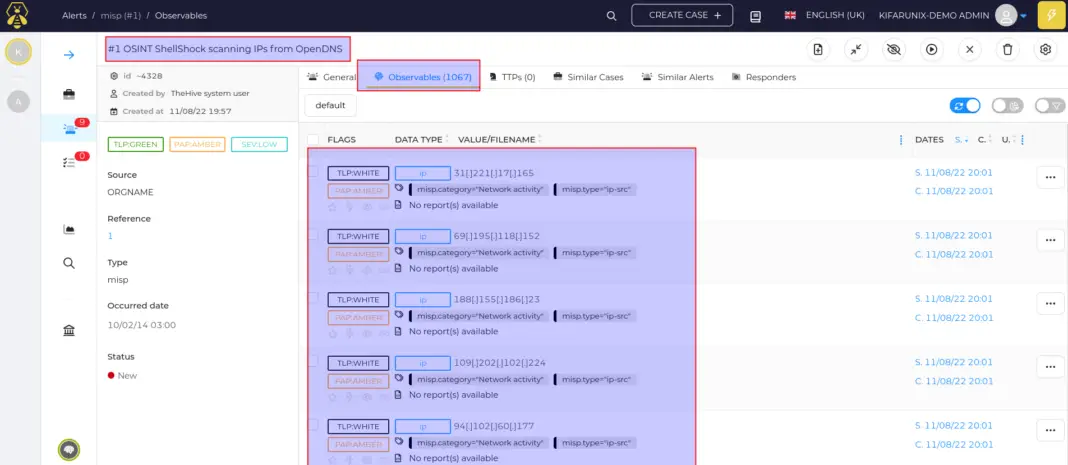The height and width of the screenshot is (465, 1068).
Task: Click the default filter button
Action: 330,106
